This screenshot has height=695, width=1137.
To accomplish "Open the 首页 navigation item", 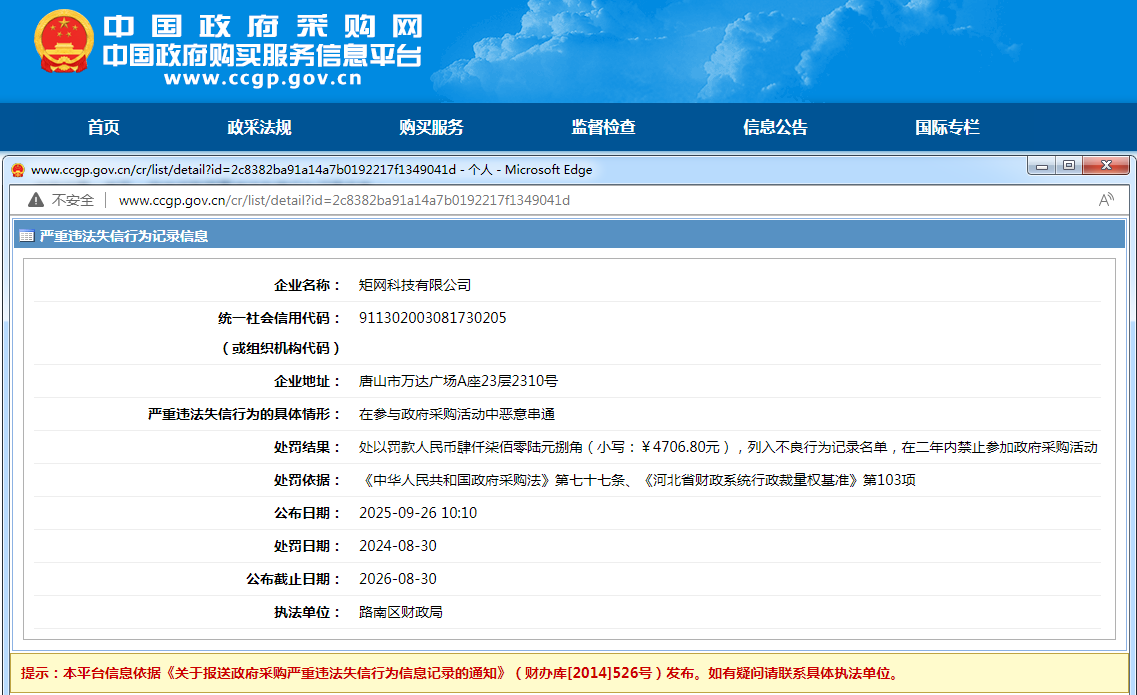I will [104, 128].
